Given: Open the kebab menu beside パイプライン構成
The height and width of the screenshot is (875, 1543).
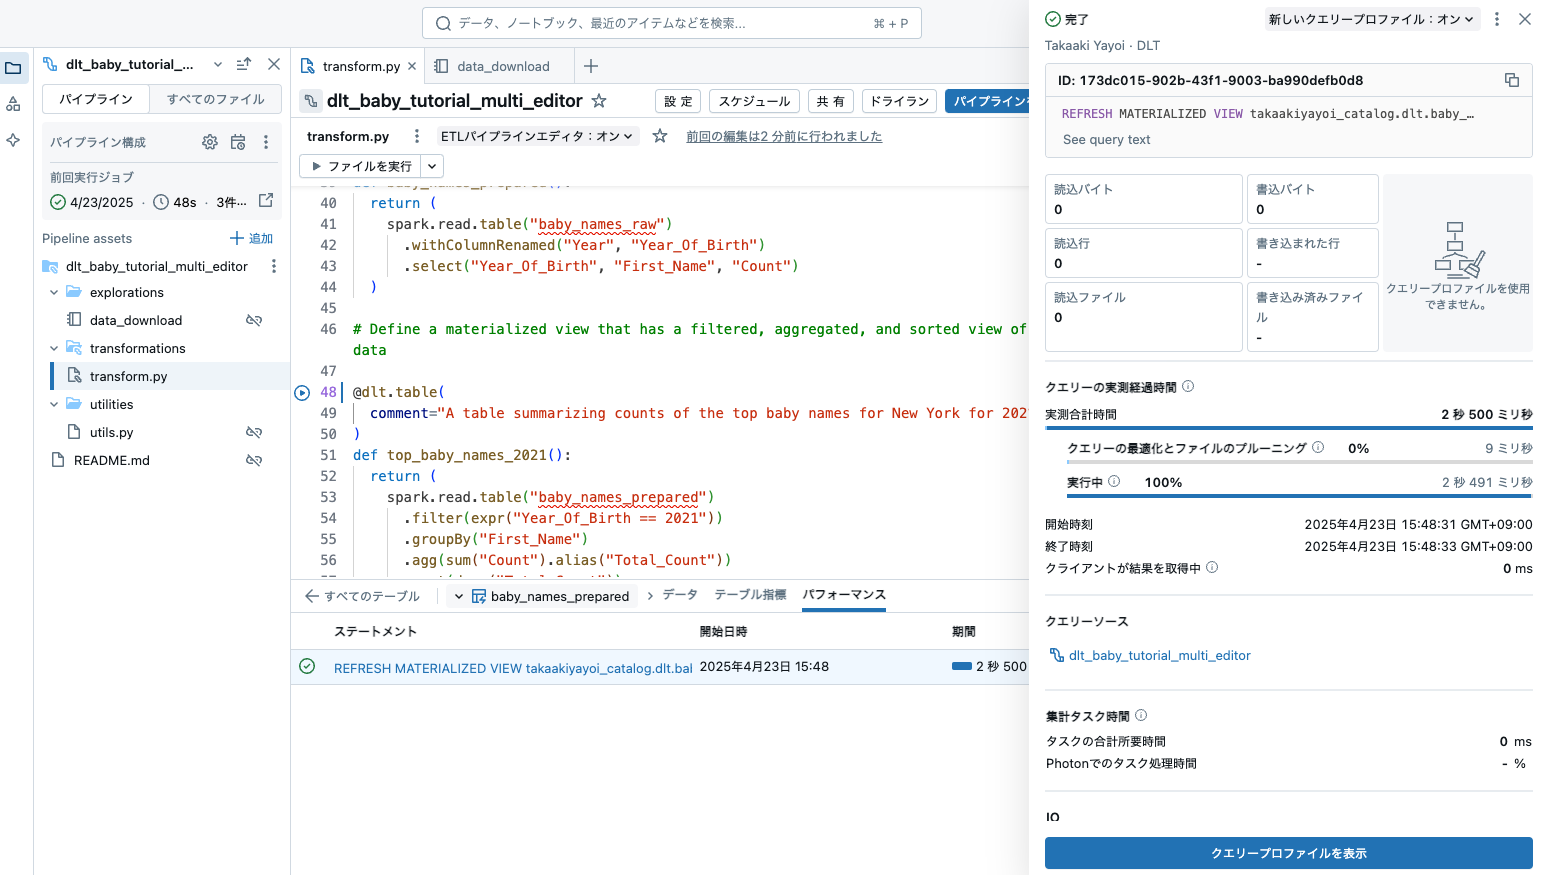Looking at the screenshot, I should 266,142.
